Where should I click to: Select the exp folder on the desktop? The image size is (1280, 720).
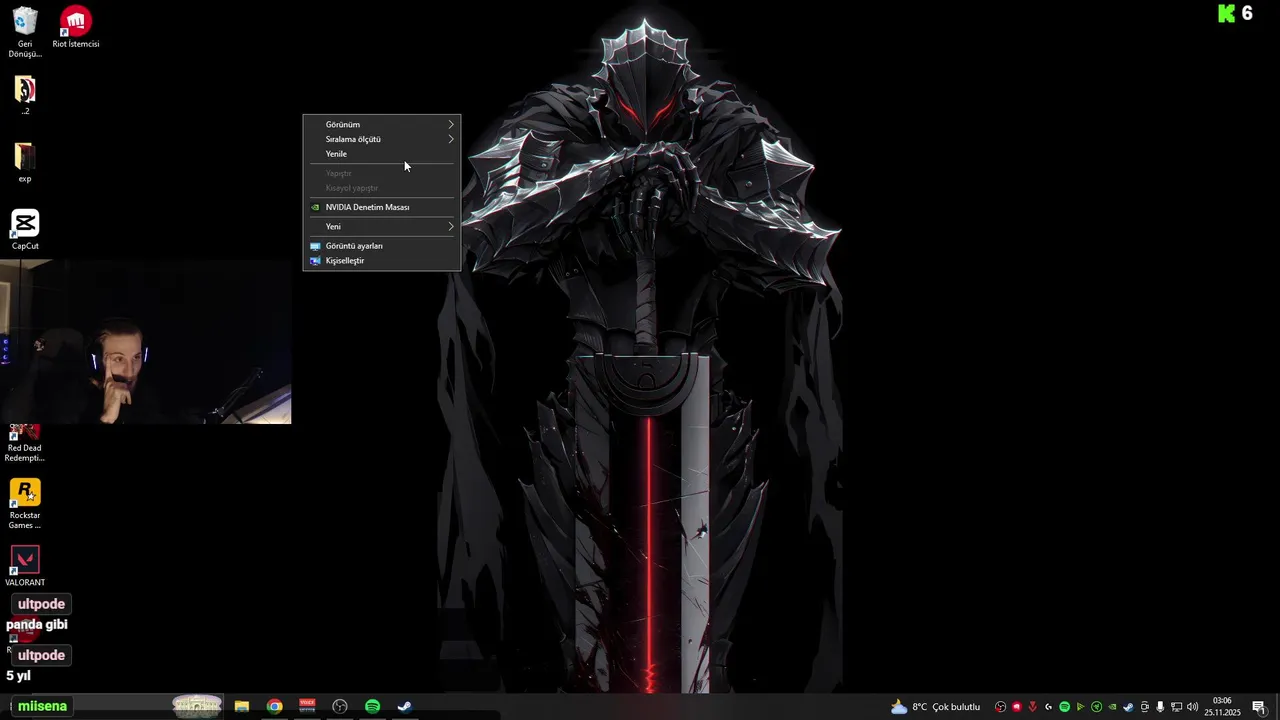pyautogui.click(x=25, y=163)
